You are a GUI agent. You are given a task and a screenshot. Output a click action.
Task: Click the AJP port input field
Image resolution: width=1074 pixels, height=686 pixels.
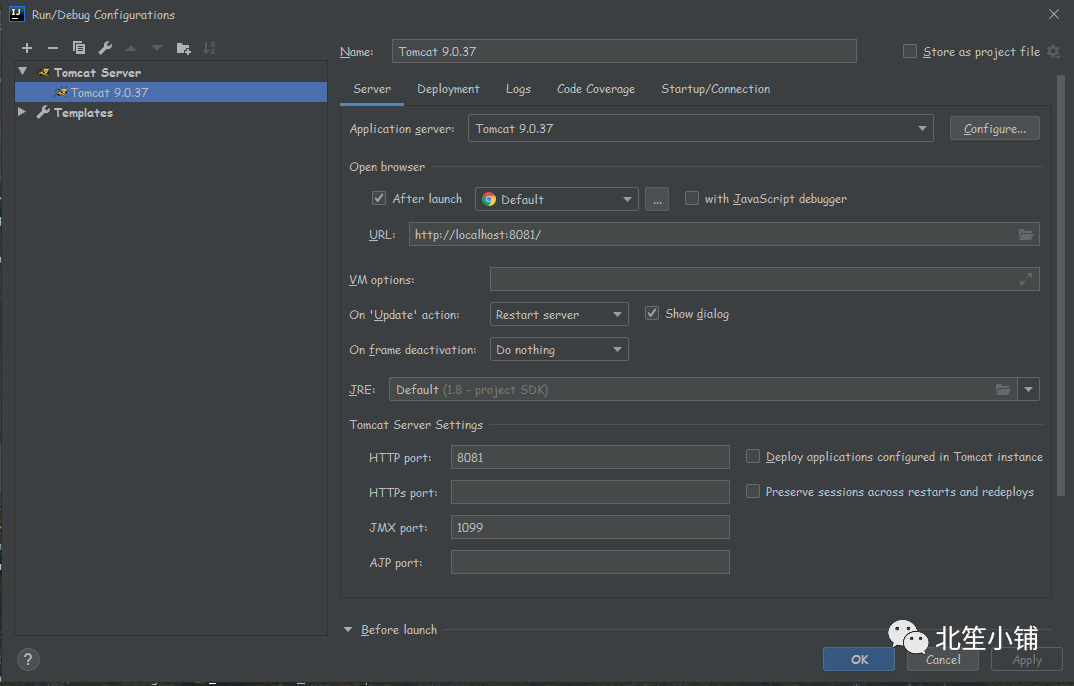click(x=590, y=562)
